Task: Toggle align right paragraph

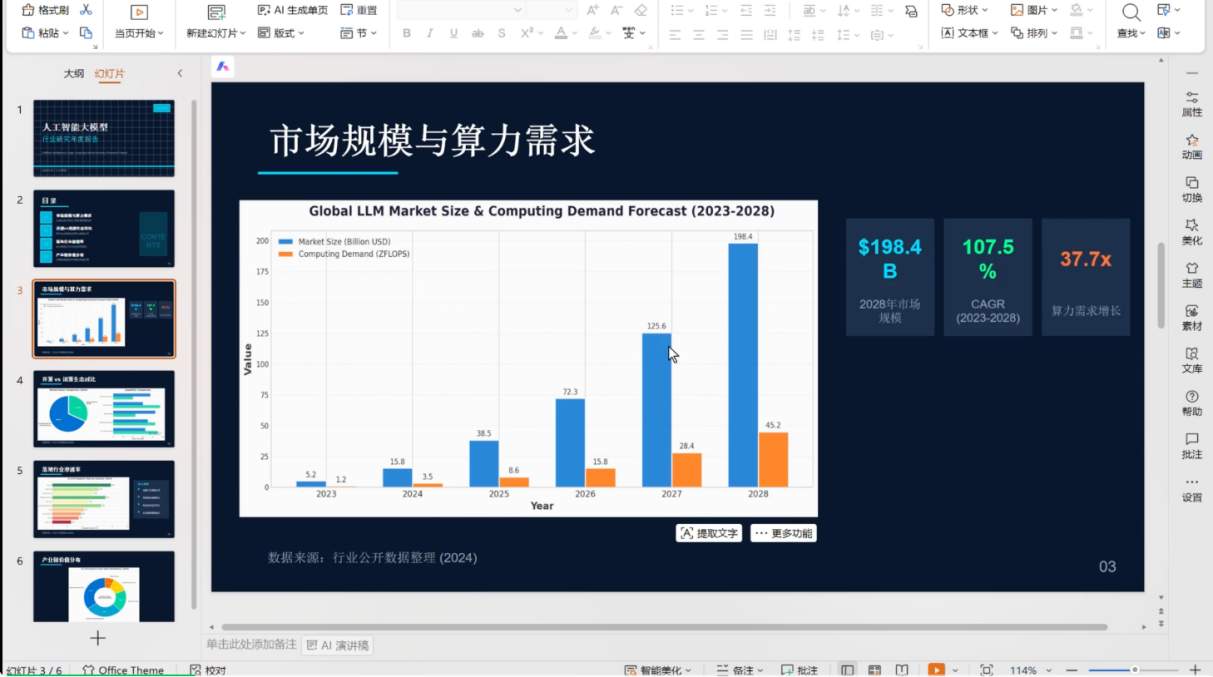Action: (x=723, y=34)
